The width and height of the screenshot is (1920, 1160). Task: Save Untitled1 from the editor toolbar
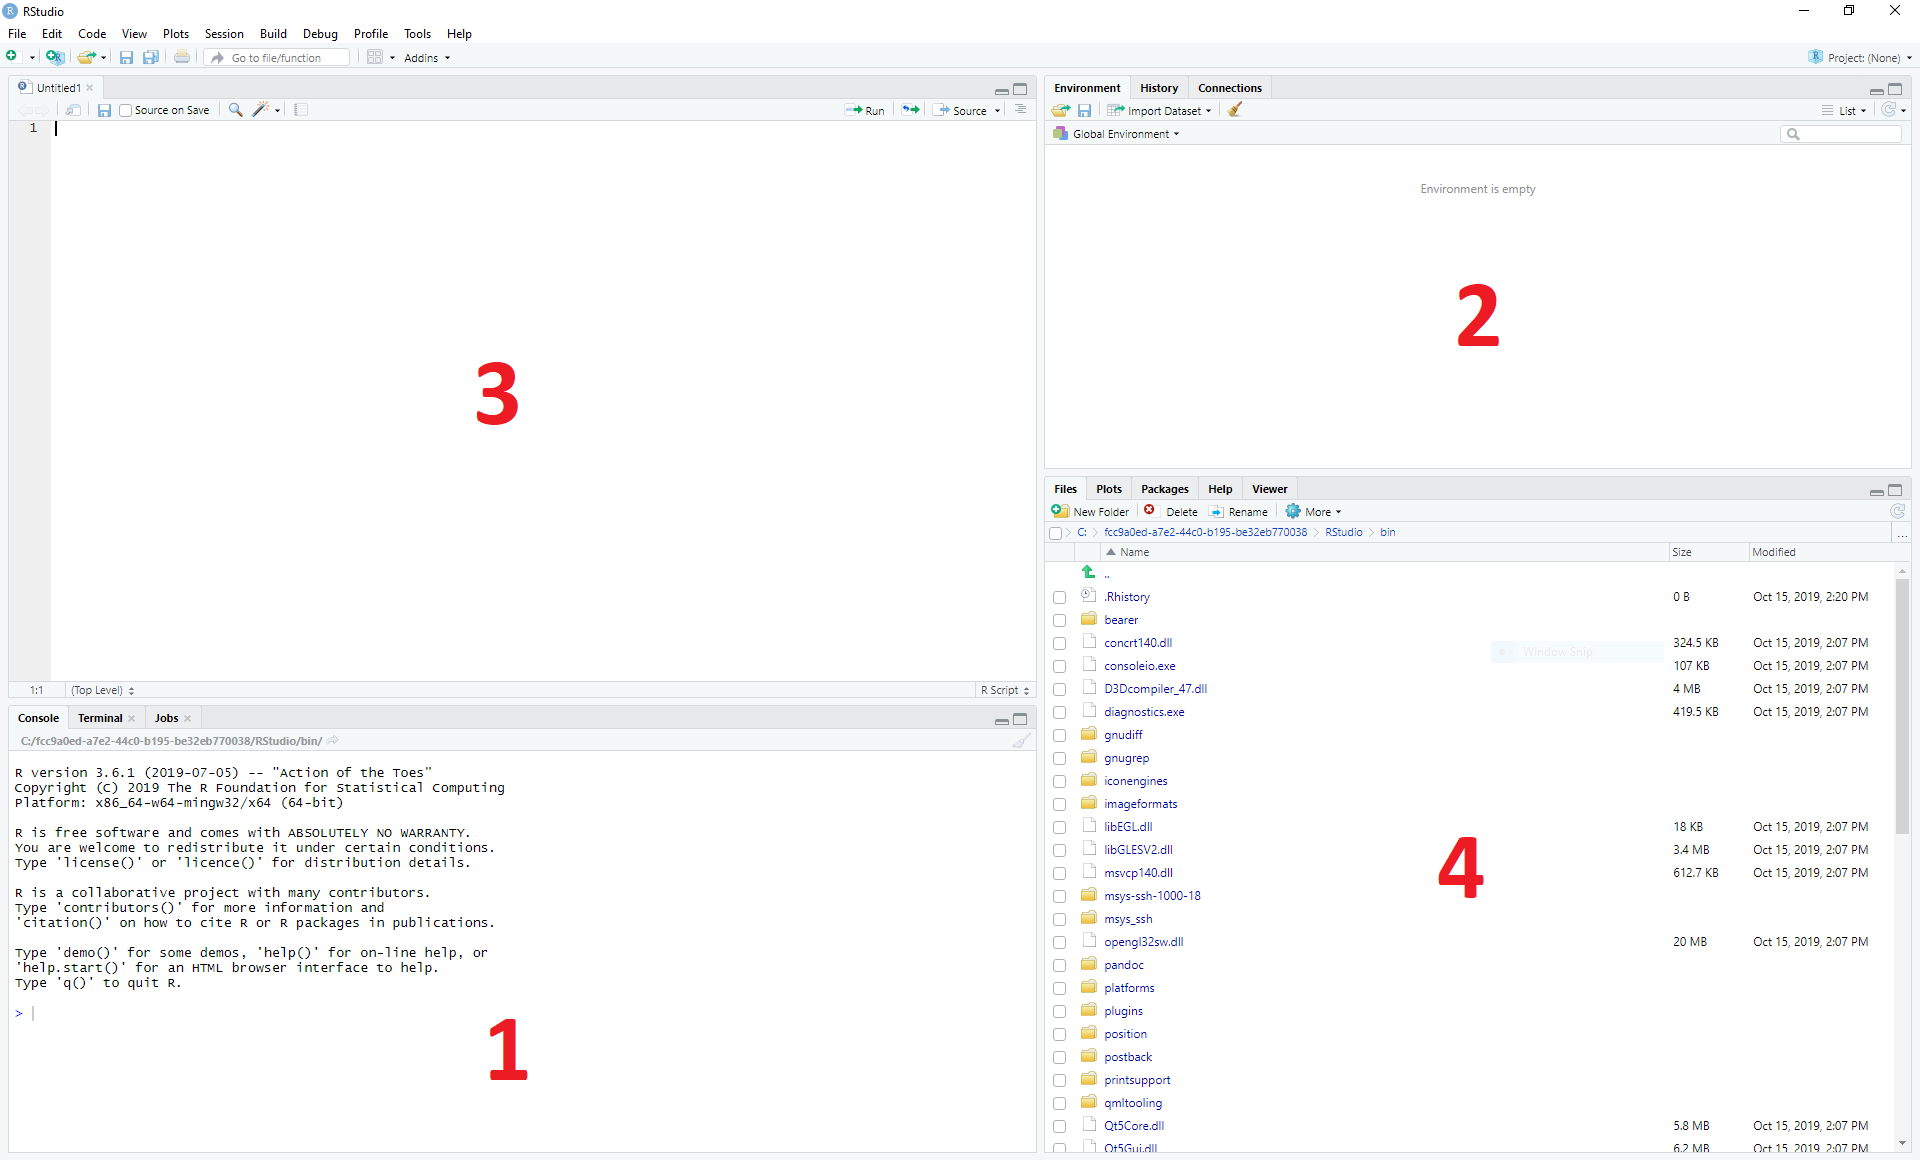(104, 110)
